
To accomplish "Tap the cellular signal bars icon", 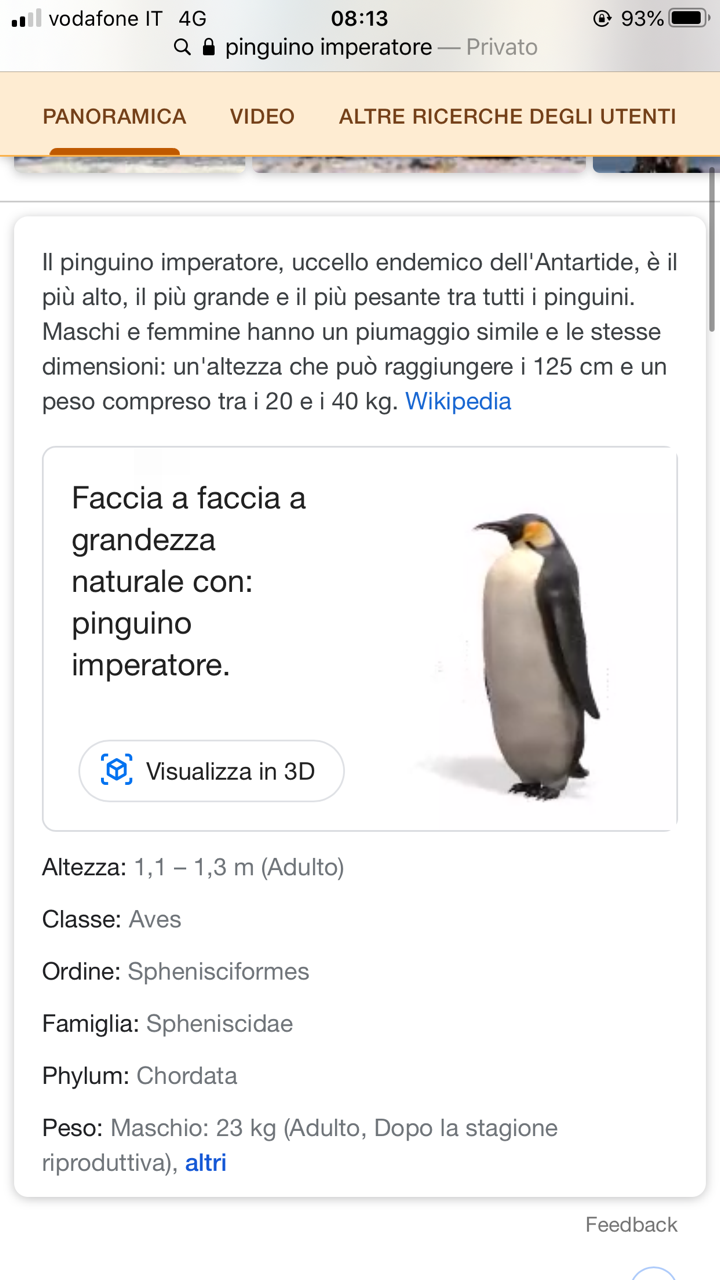I will click(x=26, y=18).
